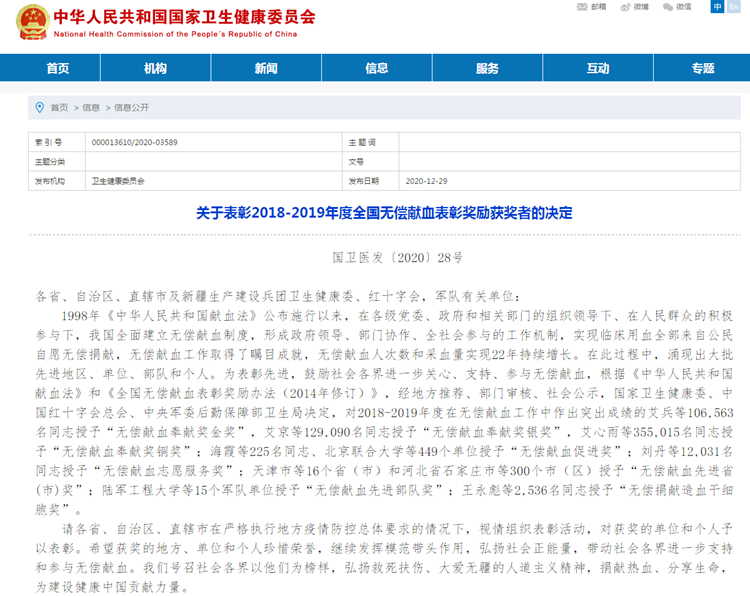
Task: Click the publish date 2020-12-29
Action: tap(427, 181)
